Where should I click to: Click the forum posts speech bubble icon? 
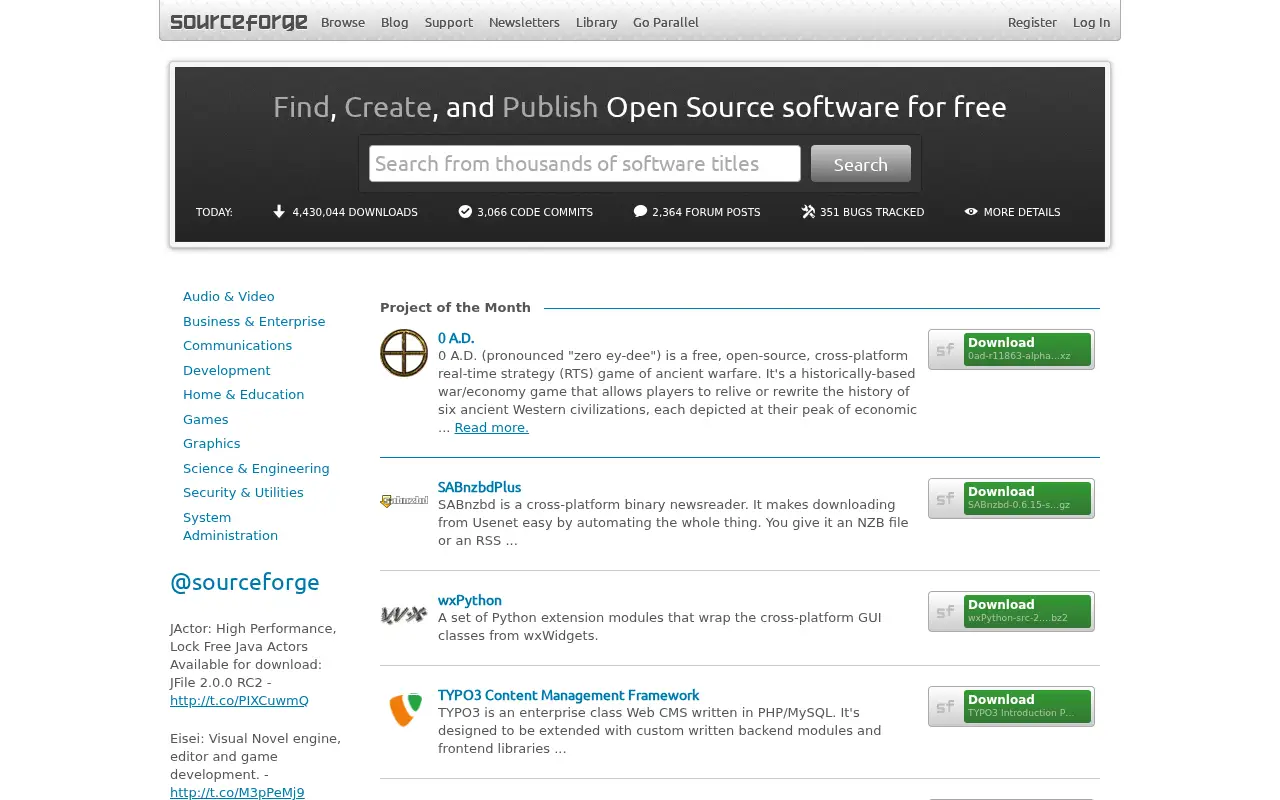640,212
